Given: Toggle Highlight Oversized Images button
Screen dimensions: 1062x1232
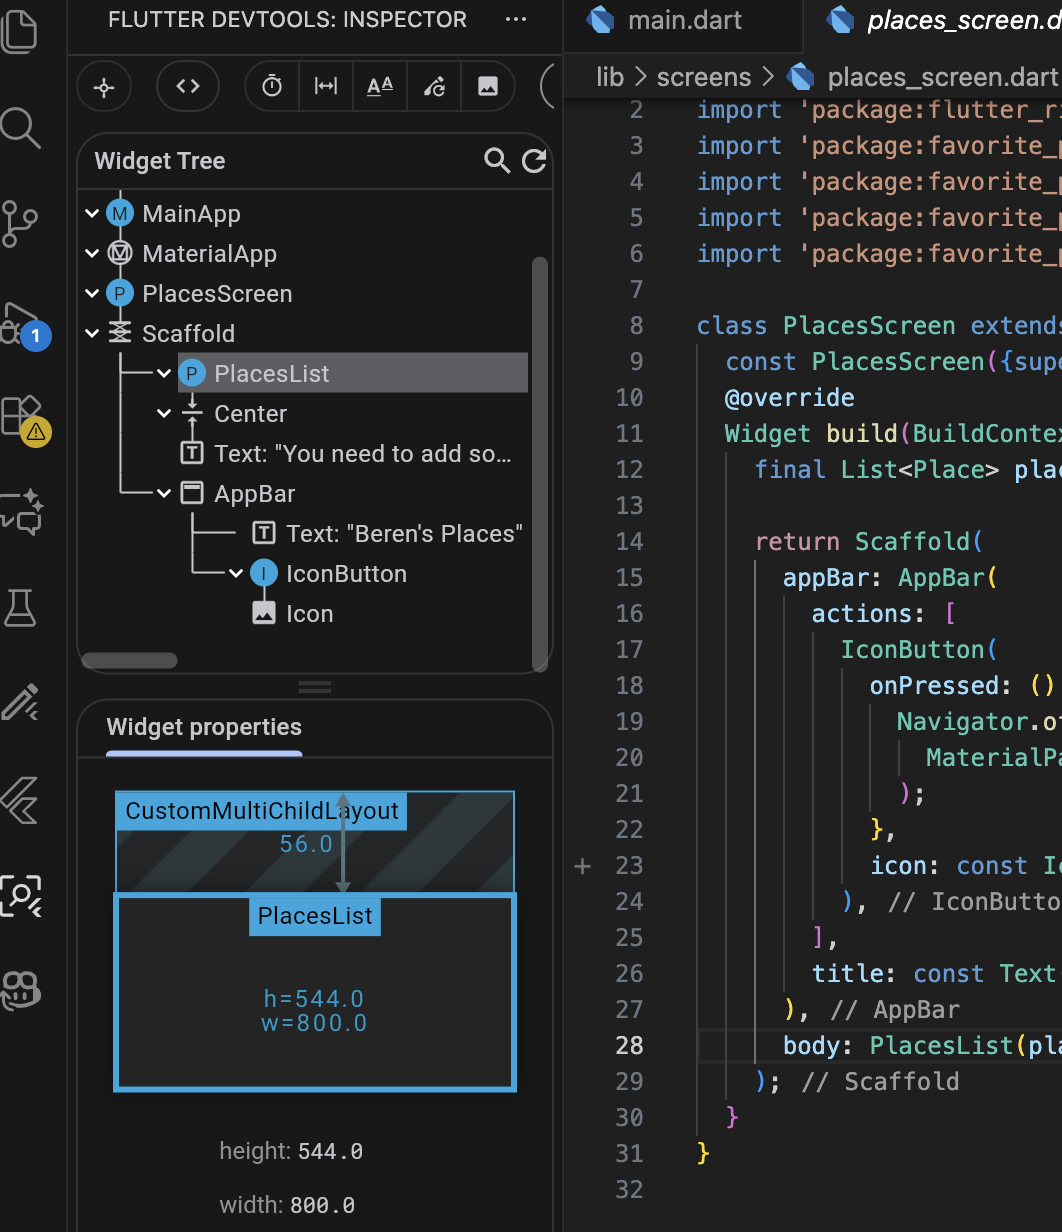Looking at the screenshot, I should tap(487, 87).
